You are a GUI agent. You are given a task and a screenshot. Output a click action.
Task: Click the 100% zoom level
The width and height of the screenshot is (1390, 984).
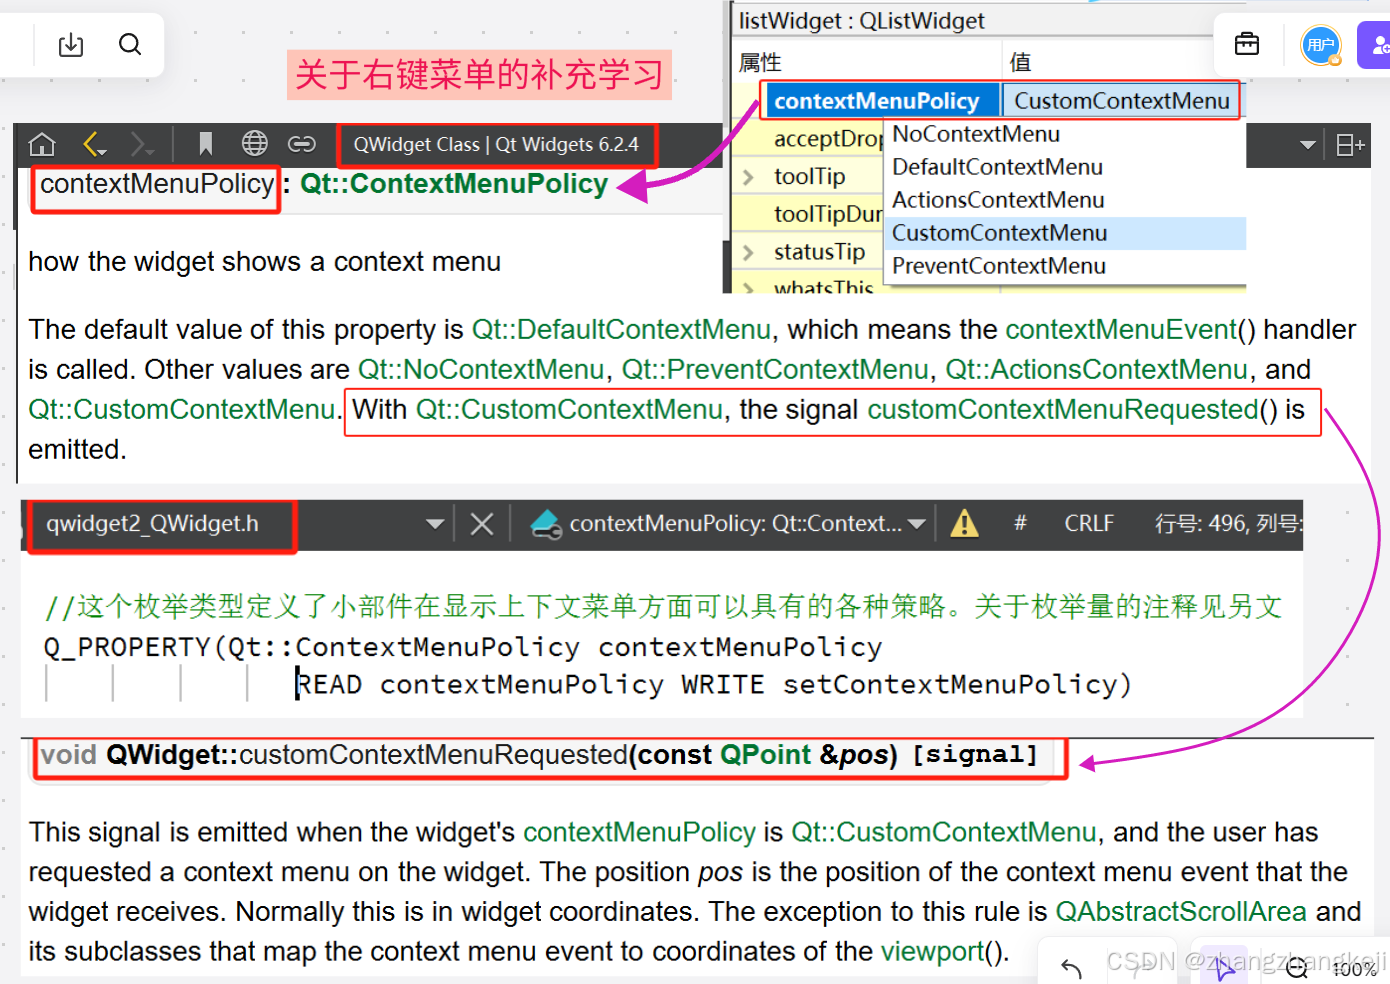click(x=1355, y=969)
